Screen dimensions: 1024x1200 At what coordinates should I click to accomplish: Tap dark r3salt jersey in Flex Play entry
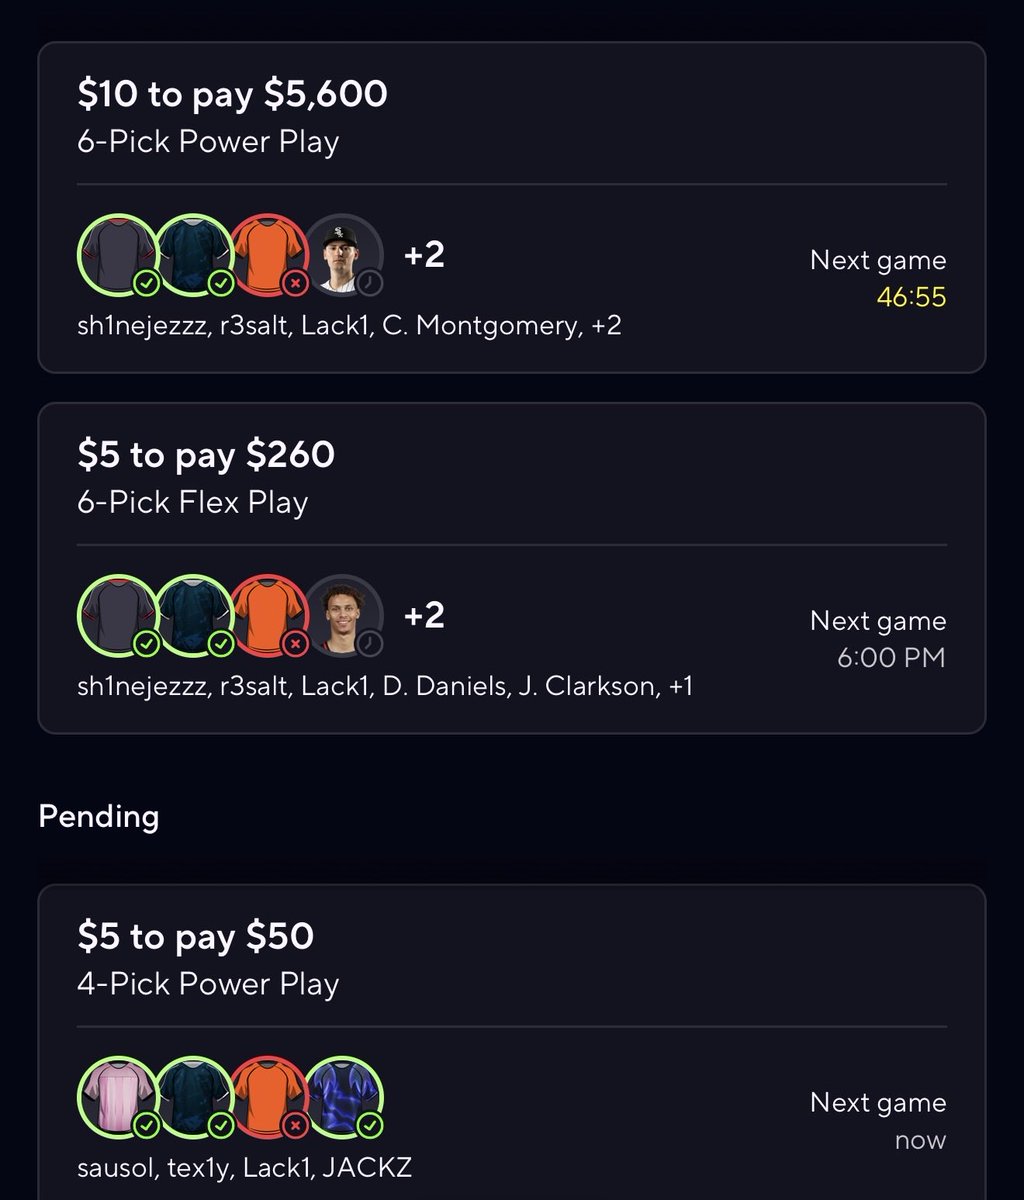point(193,615)
